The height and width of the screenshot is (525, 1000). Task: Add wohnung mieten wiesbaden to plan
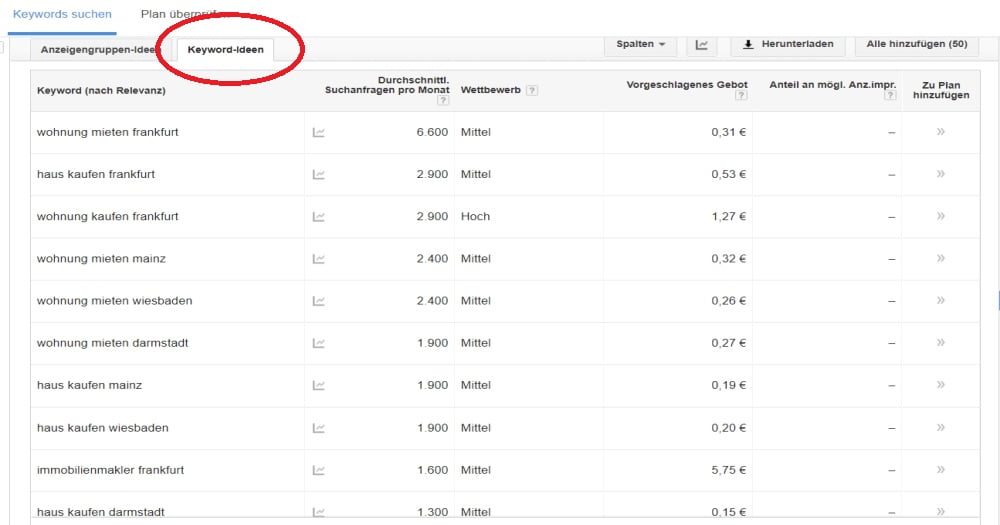coord(941,300)
